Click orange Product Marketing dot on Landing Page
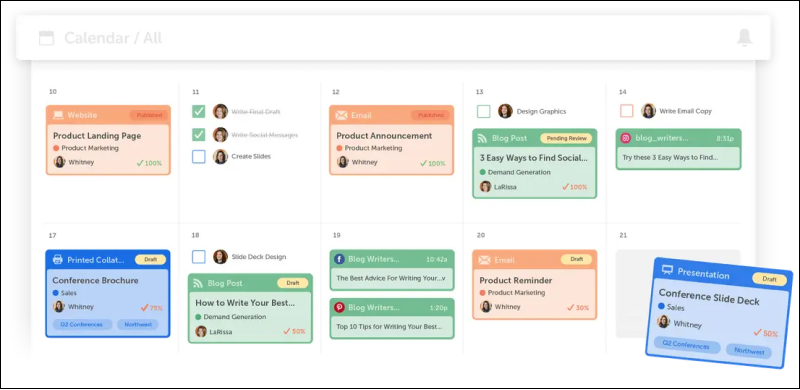 56,148
